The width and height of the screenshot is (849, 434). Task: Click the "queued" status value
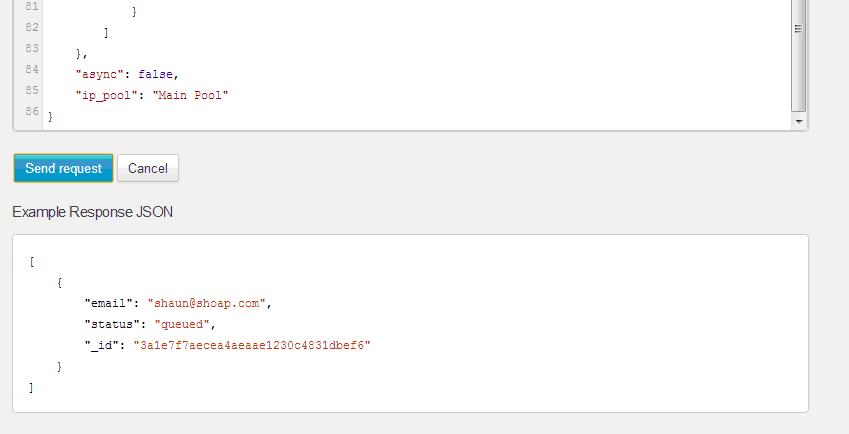182,324
